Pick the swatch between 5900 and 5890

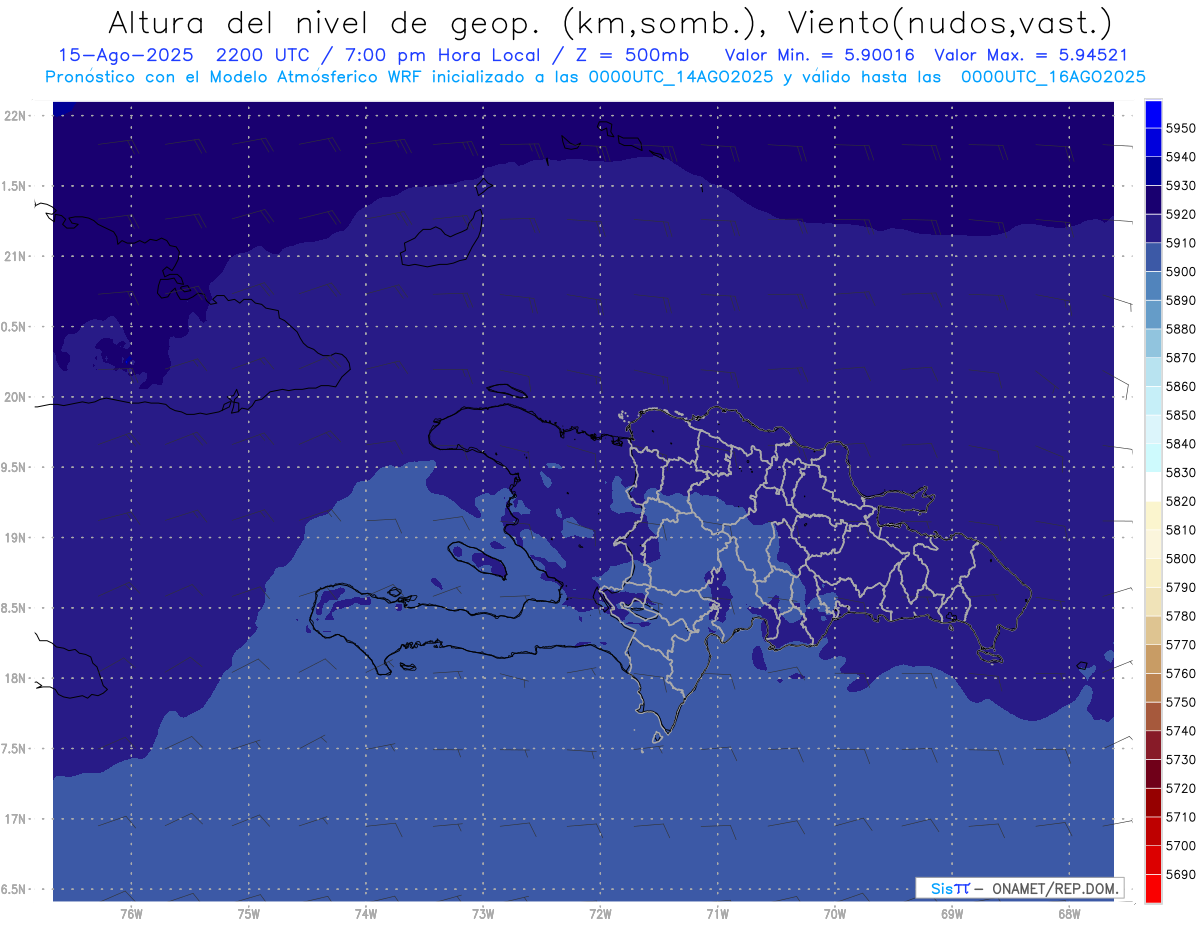pyautogui.click(x=1153, y=286)
